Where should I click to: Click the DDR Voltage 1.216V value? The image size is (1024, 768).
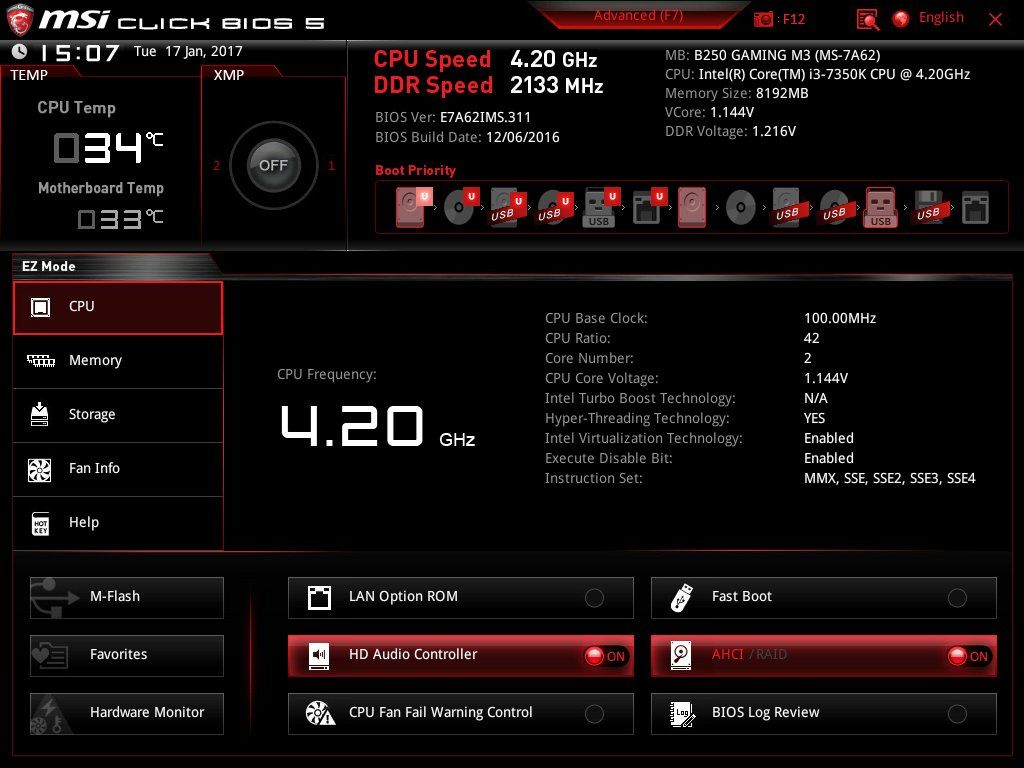click(x=774, y=131)
